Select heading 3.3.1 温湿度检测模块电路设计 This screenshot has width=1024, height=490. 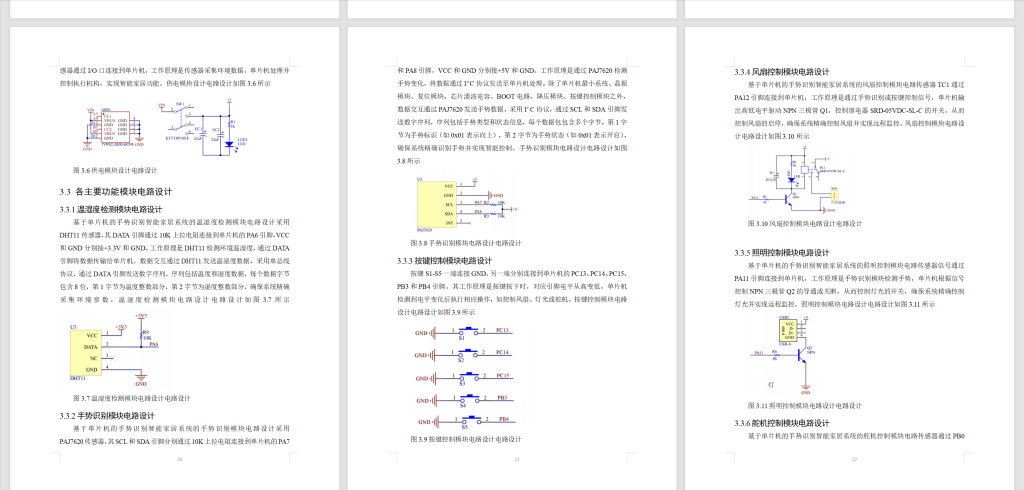(111, 210)
